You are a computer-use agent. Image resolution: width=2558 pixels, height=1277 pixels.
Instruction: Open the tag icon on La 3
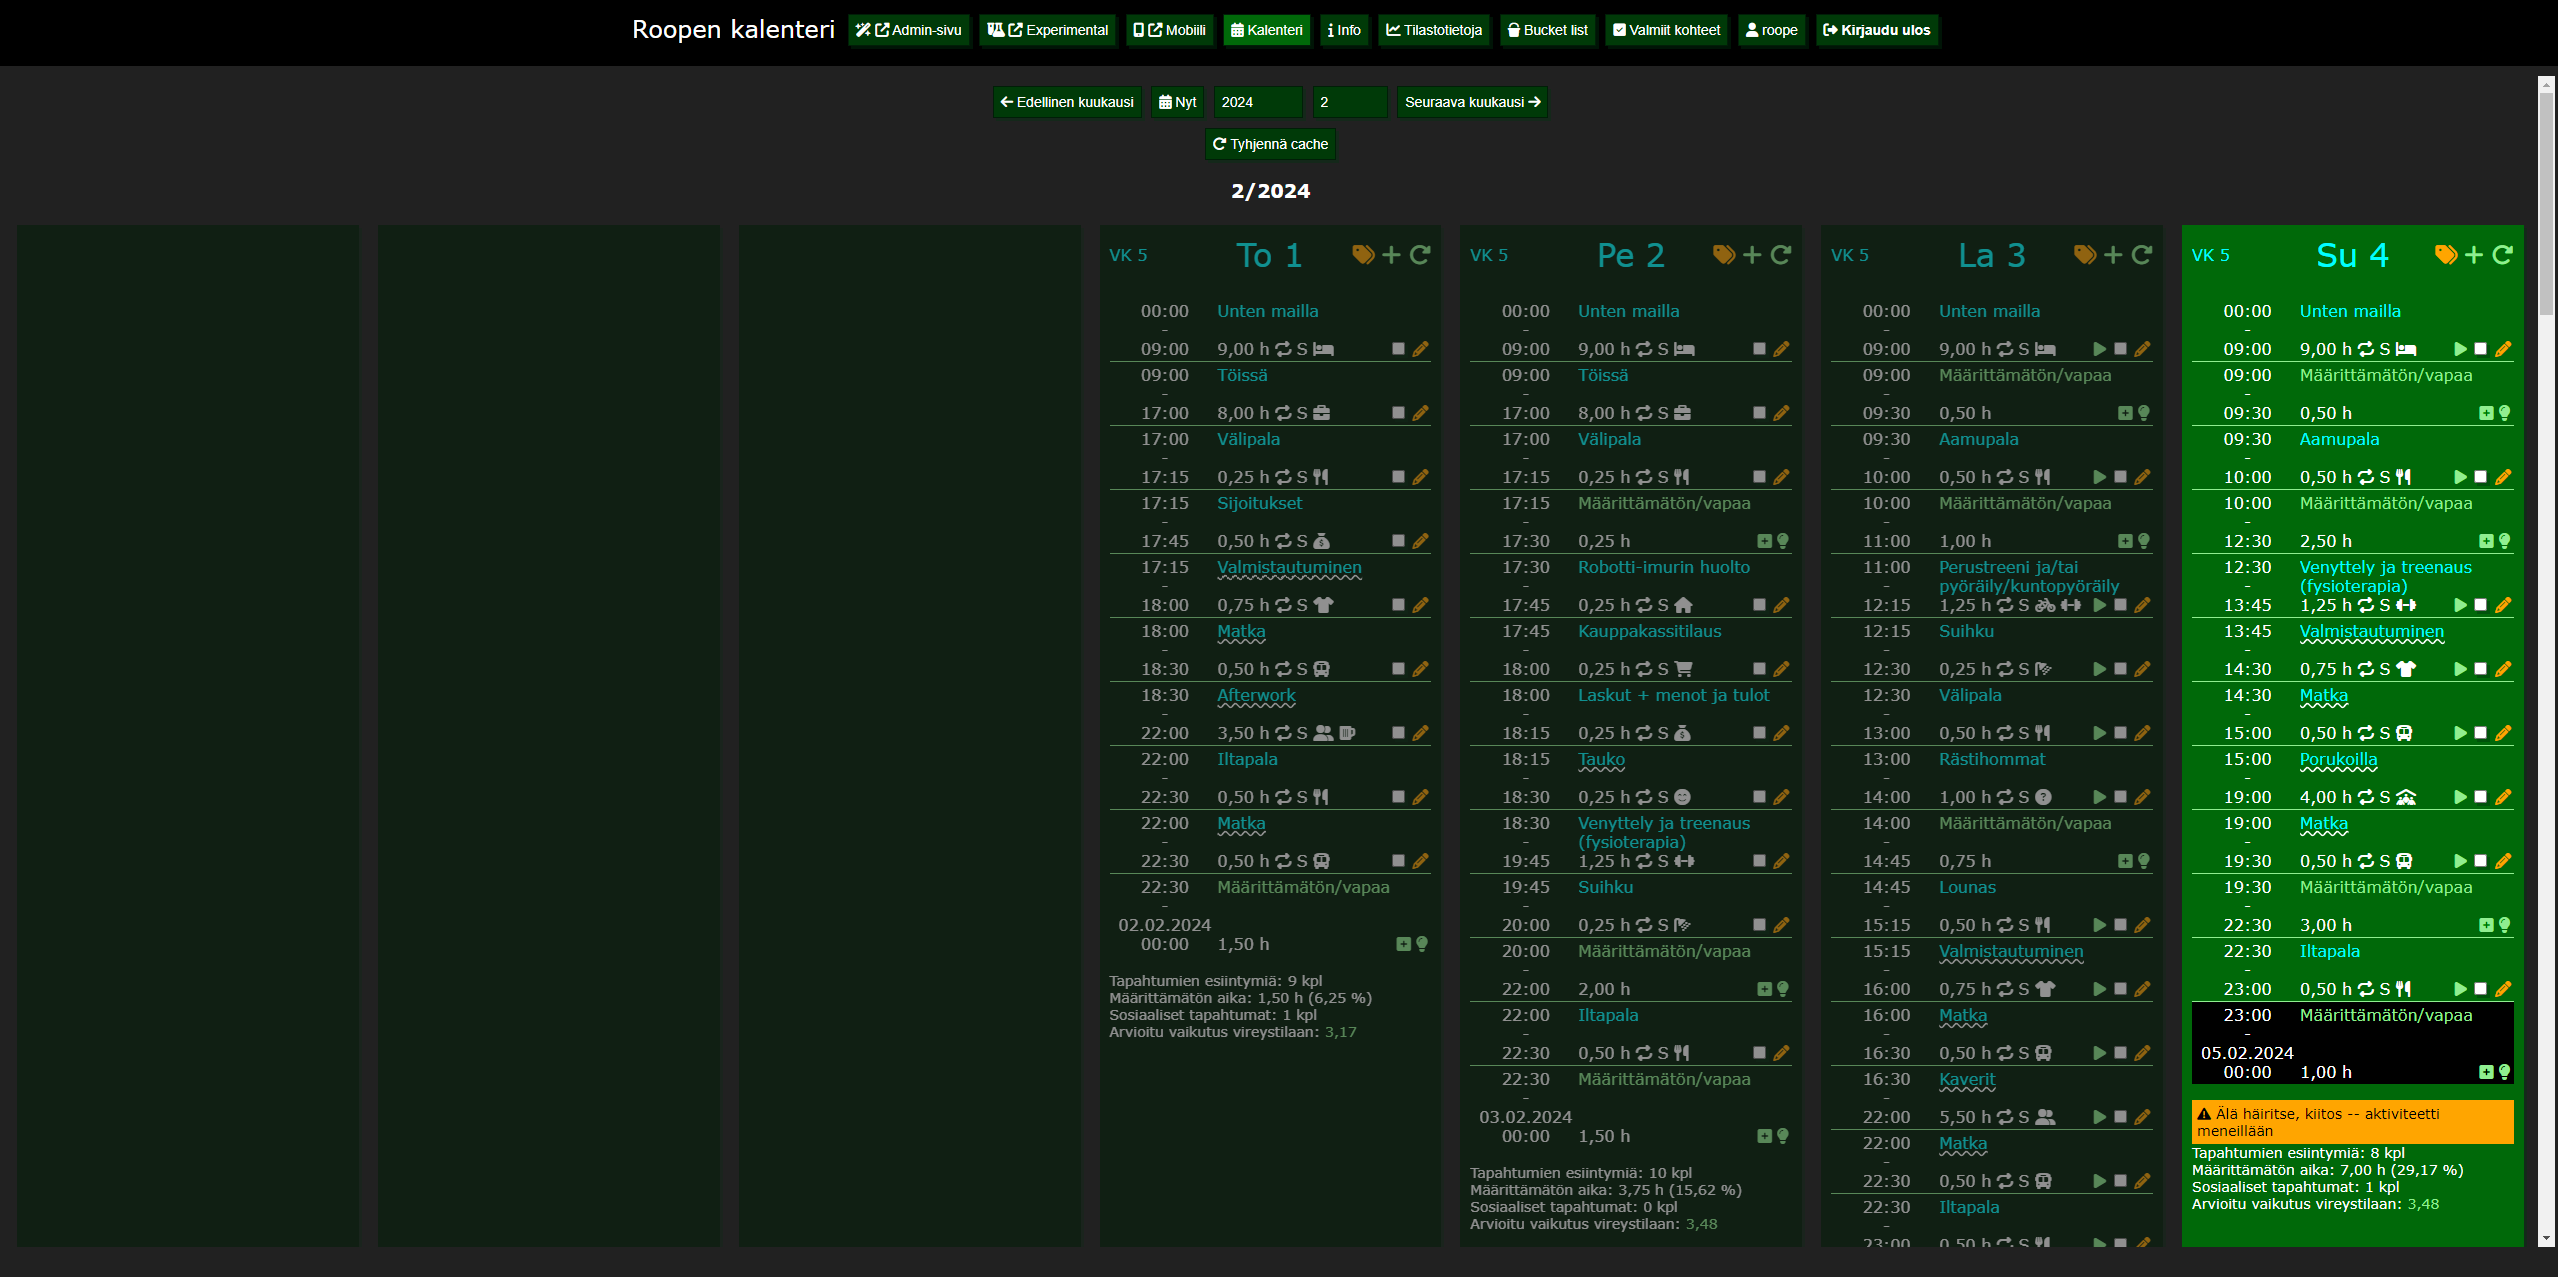(2085, 255)
